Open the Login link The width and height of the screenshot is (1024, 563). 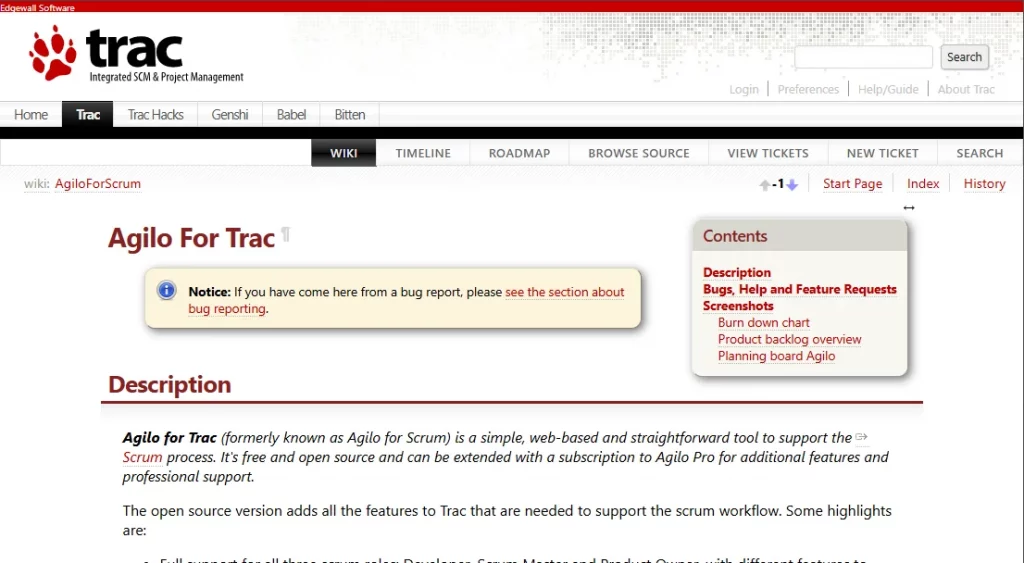(744, 89)
